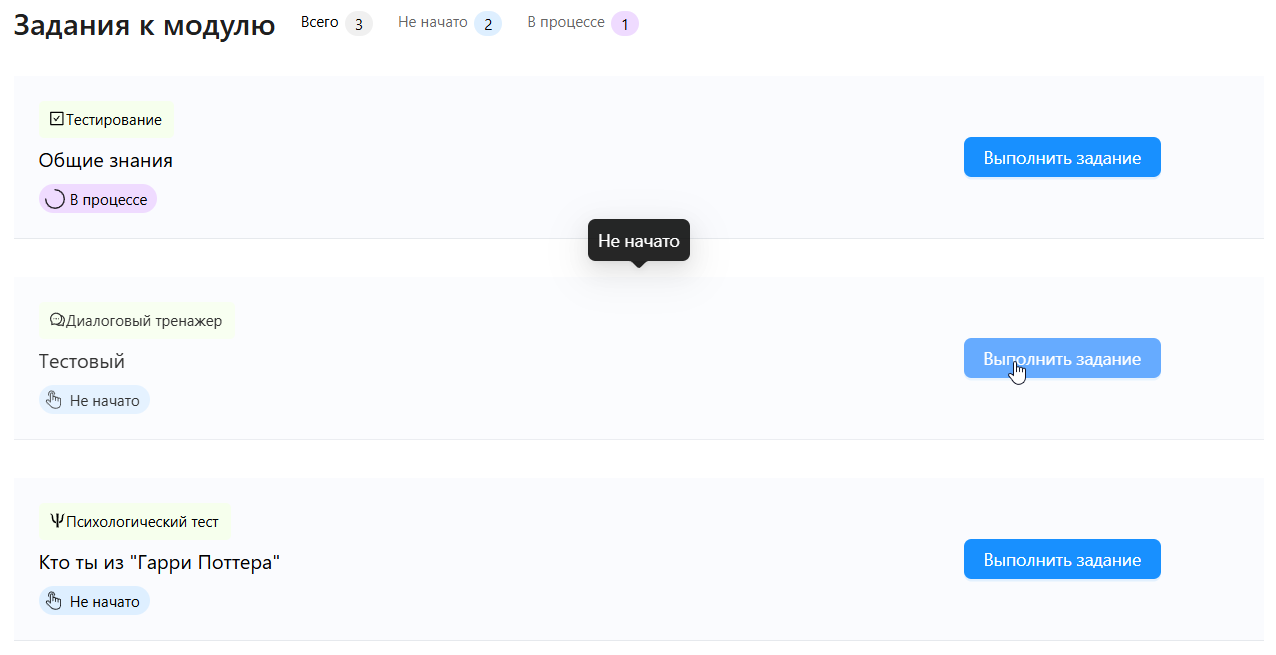
Task: Switch to the Не начато filter tab
Action: [432, 22]
